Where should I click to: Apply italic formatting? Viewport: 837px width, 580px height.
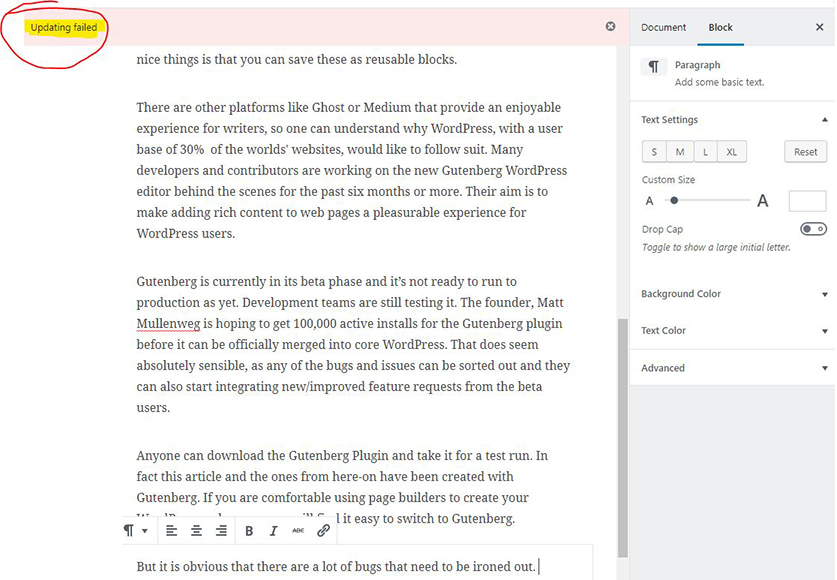273,531
